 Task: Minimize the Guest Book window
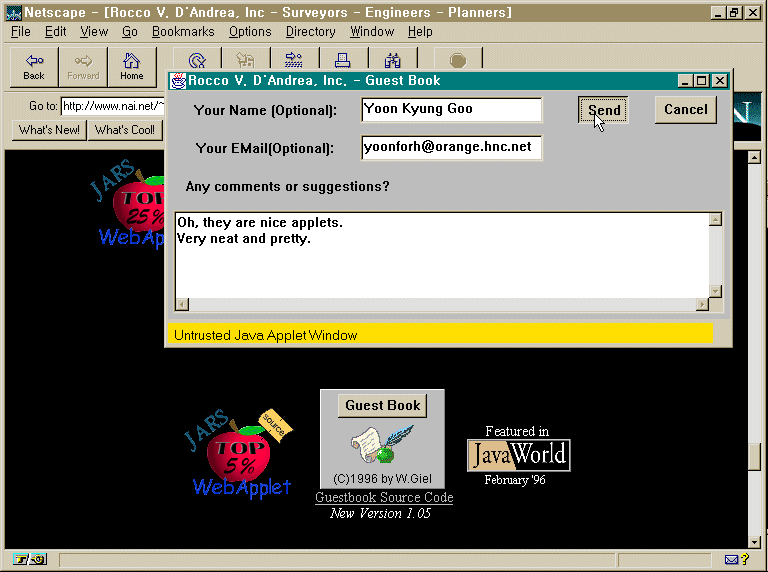click(686, 81)
